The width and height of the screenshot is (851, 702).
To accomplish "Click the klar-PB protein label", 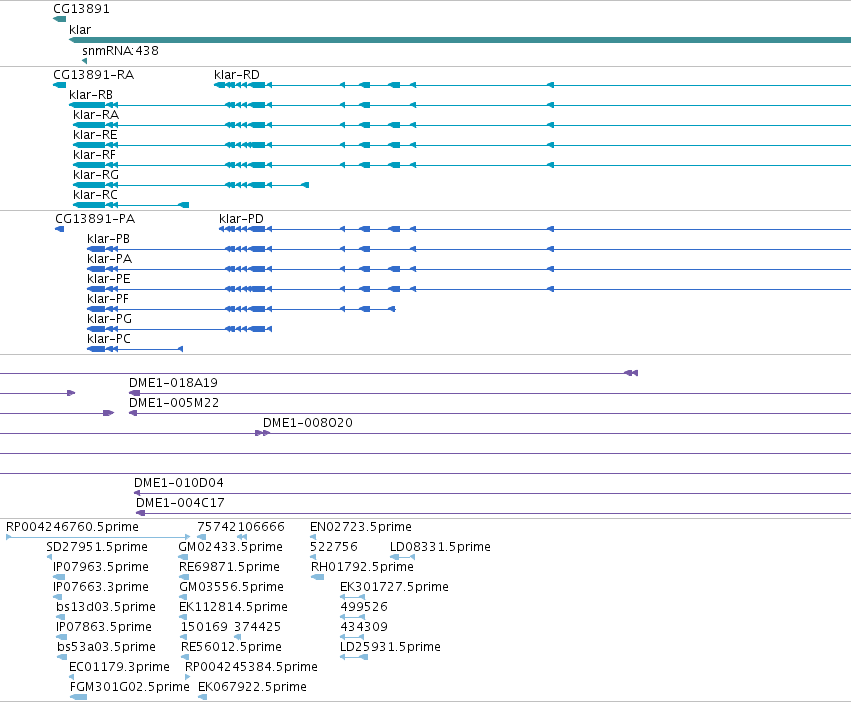I will point(108,239).
